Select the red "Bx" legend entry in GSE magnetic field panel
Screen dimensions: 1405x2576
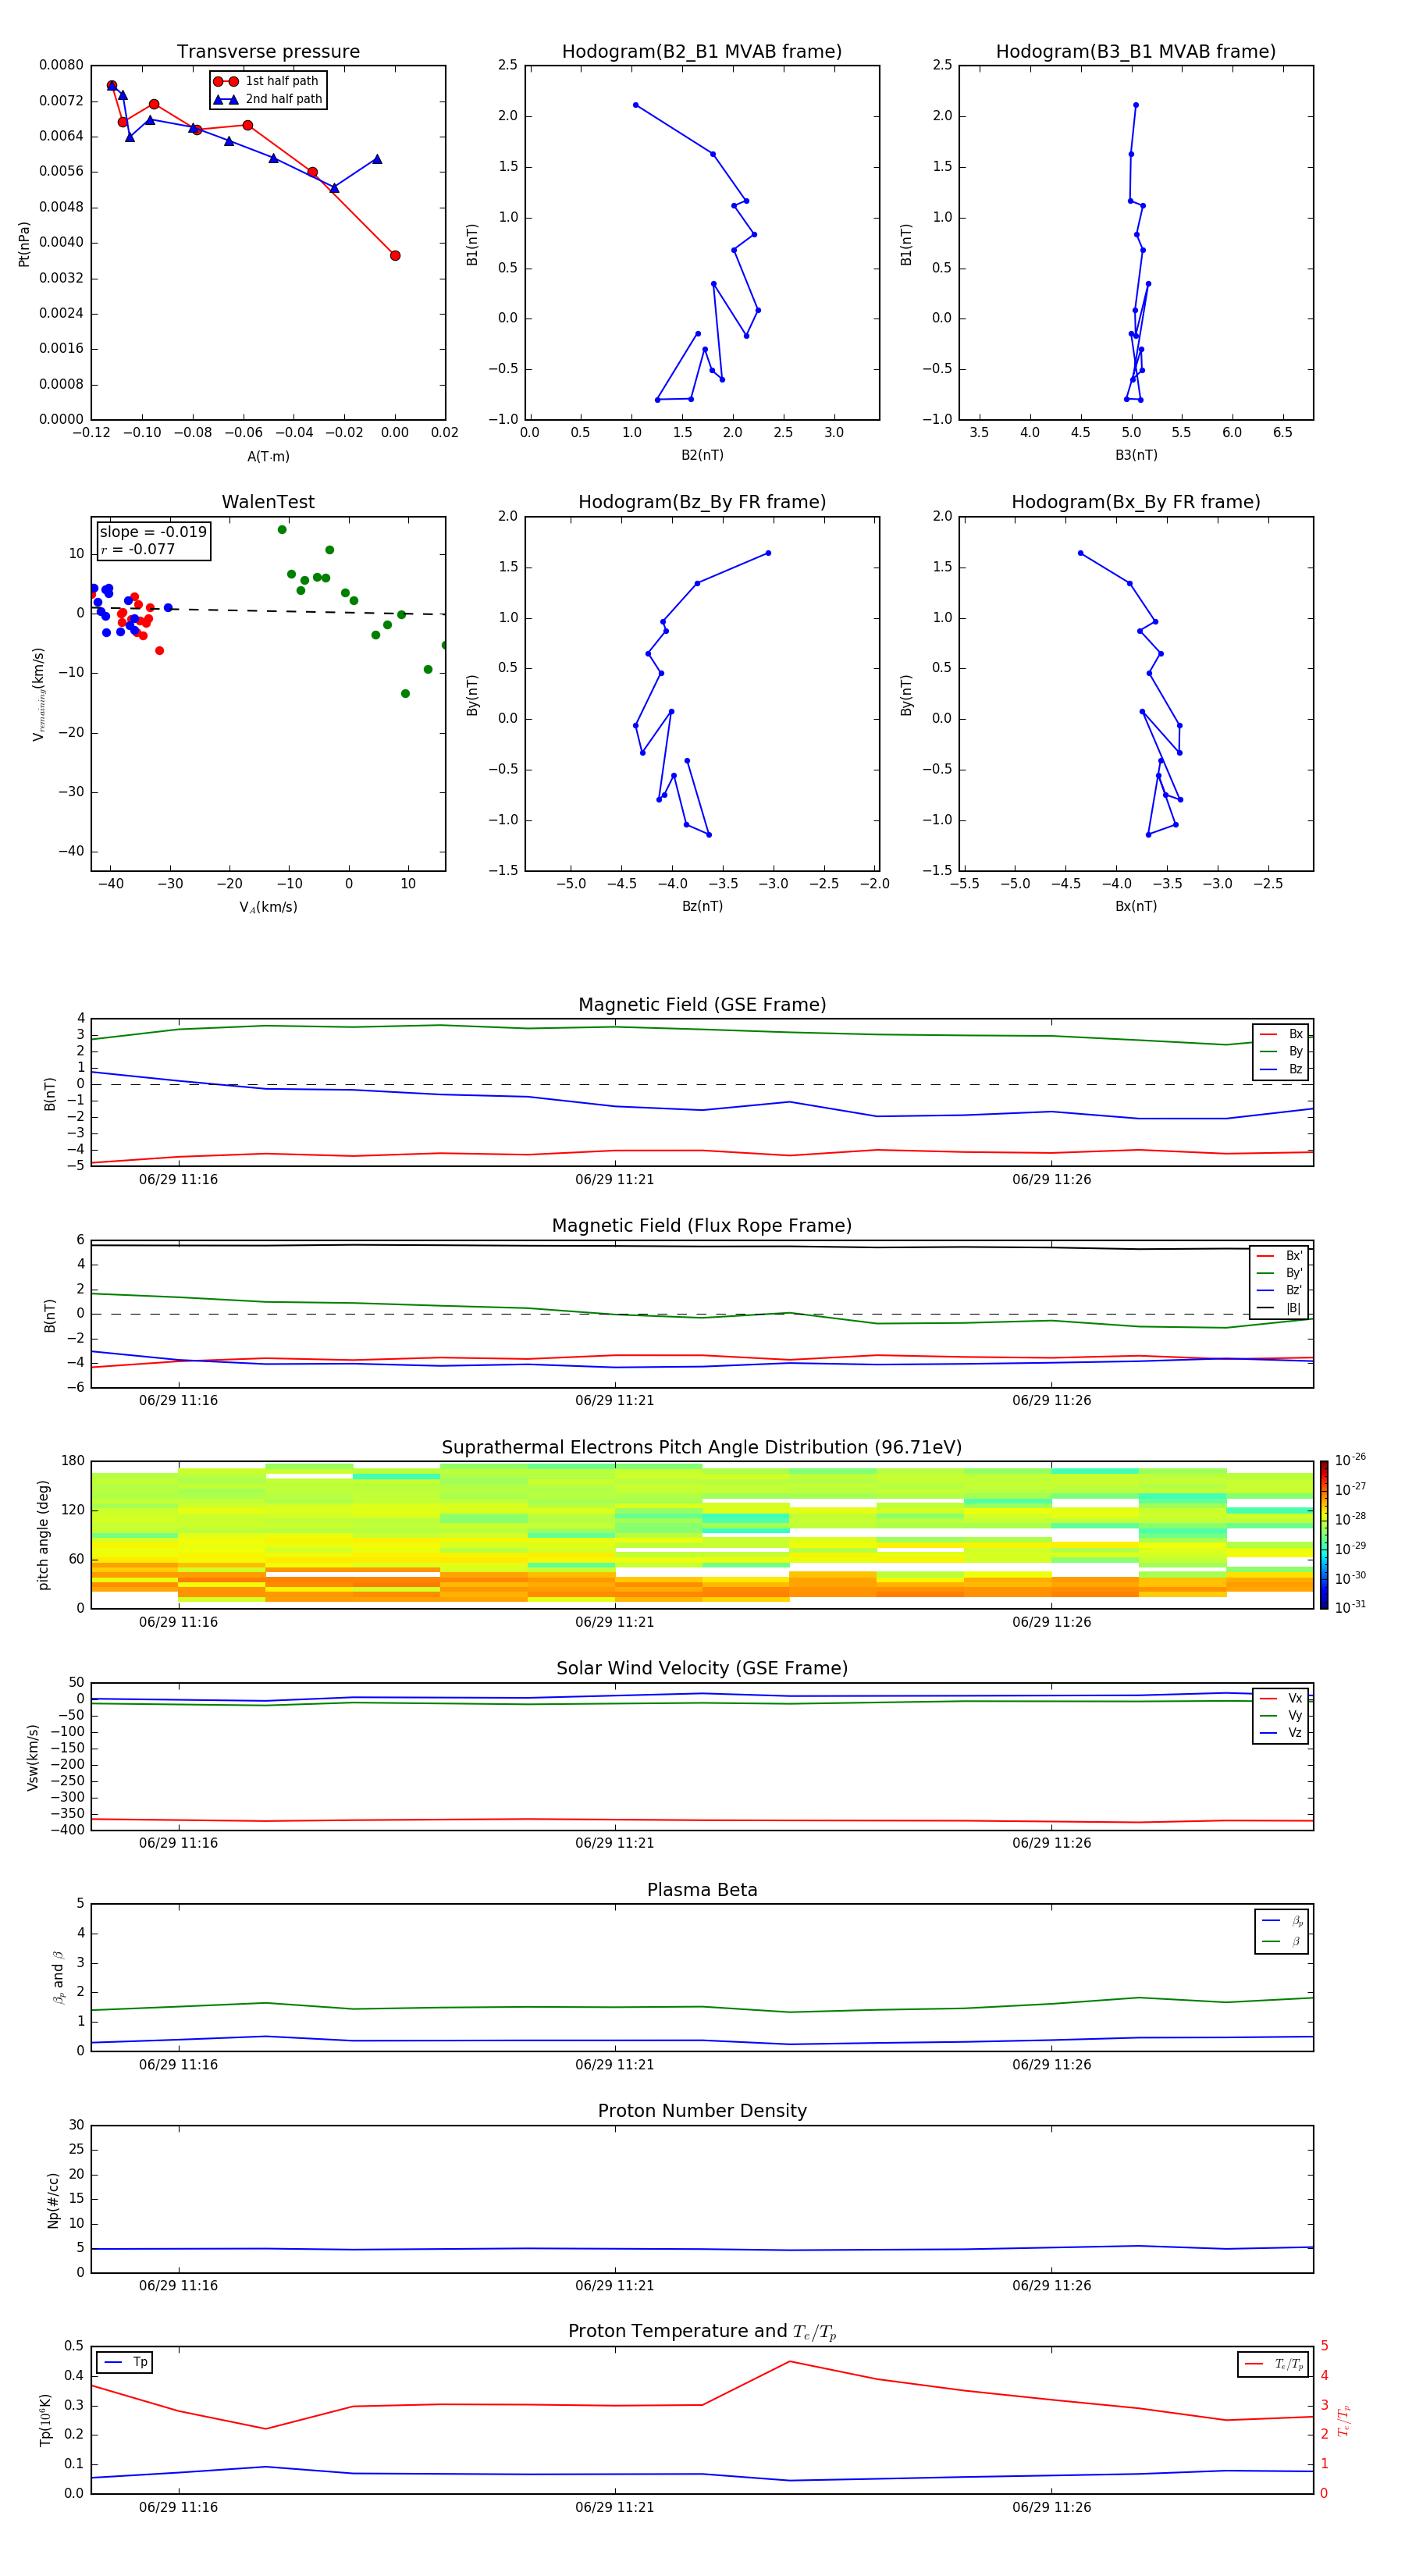coord(1281,1034)
